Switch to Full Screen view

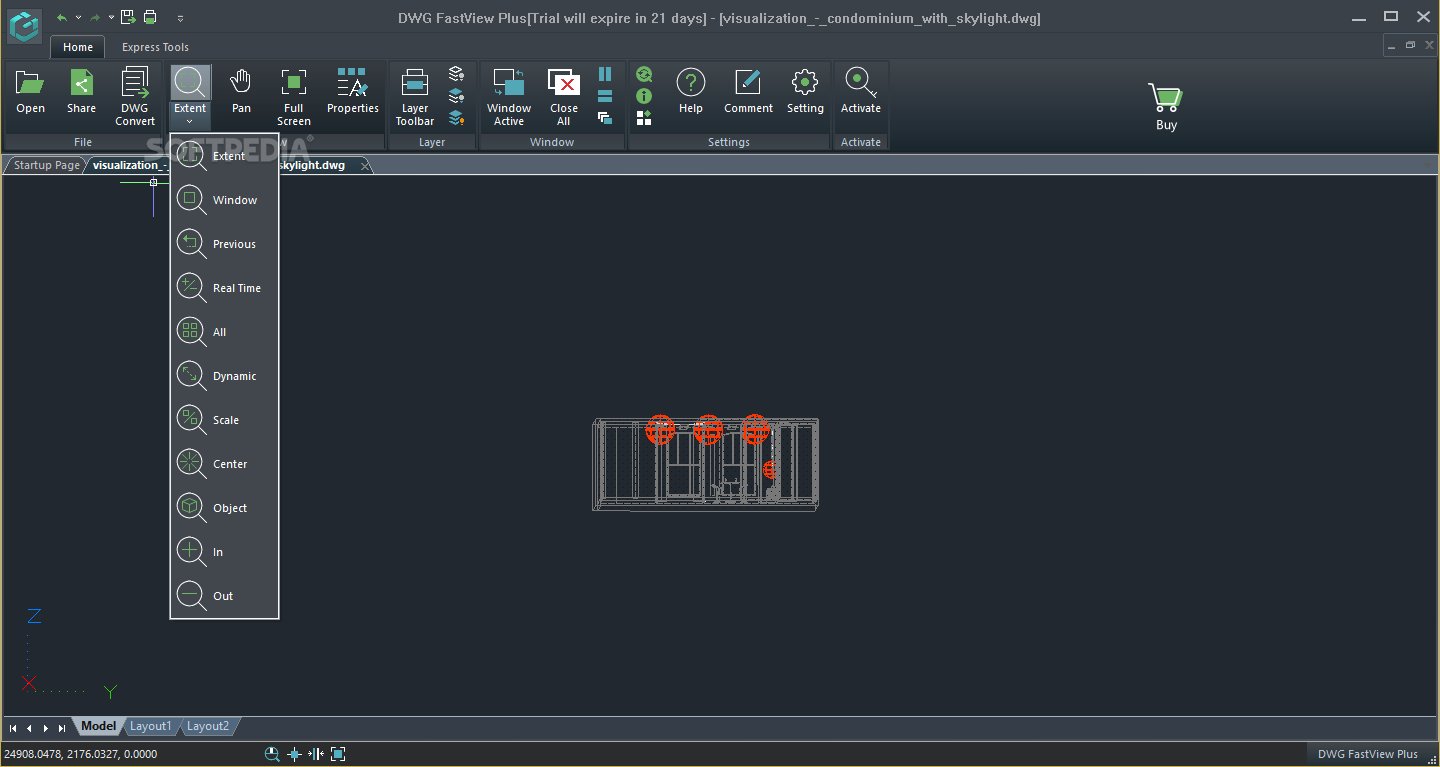[293, 97]
